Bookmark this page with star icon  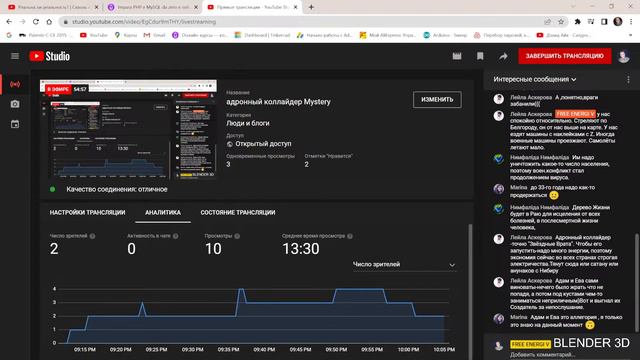(561, 22)
